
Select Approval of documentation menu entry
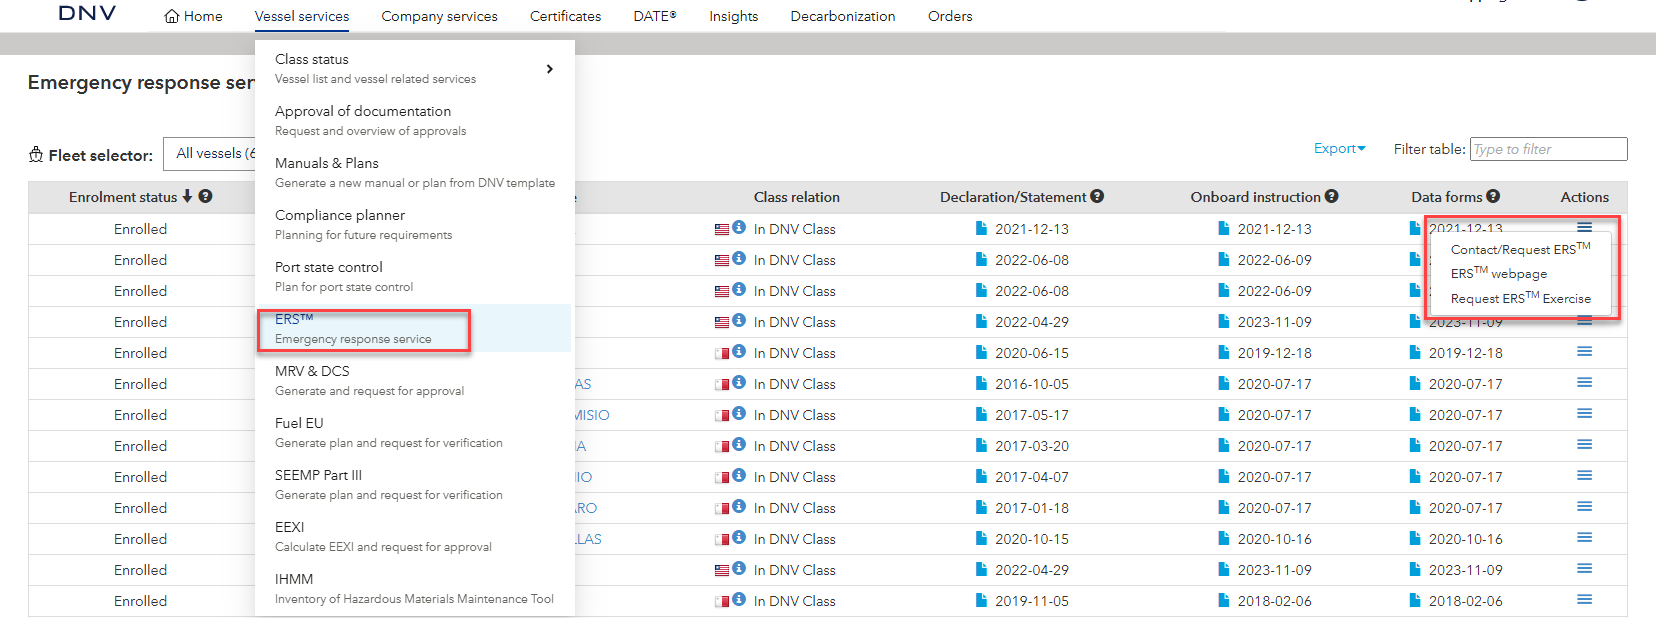tap(414, 120)
